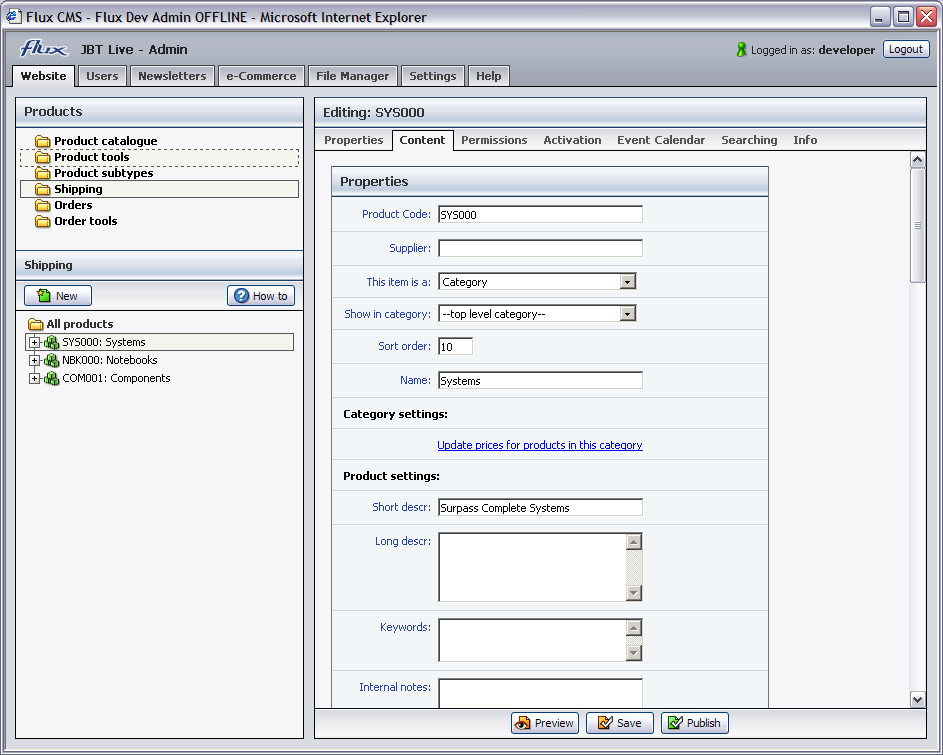Click inside the Long descr text area

point(532,567)
